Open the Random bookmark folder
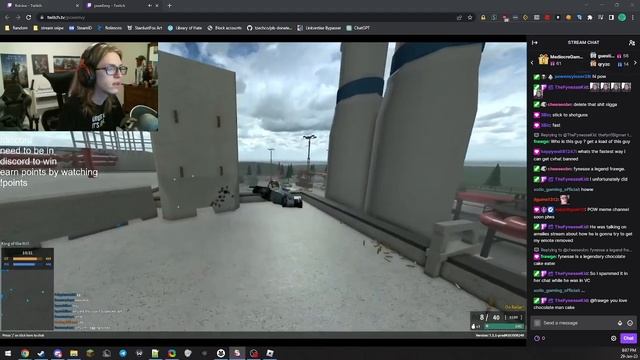 coord(16,28)
